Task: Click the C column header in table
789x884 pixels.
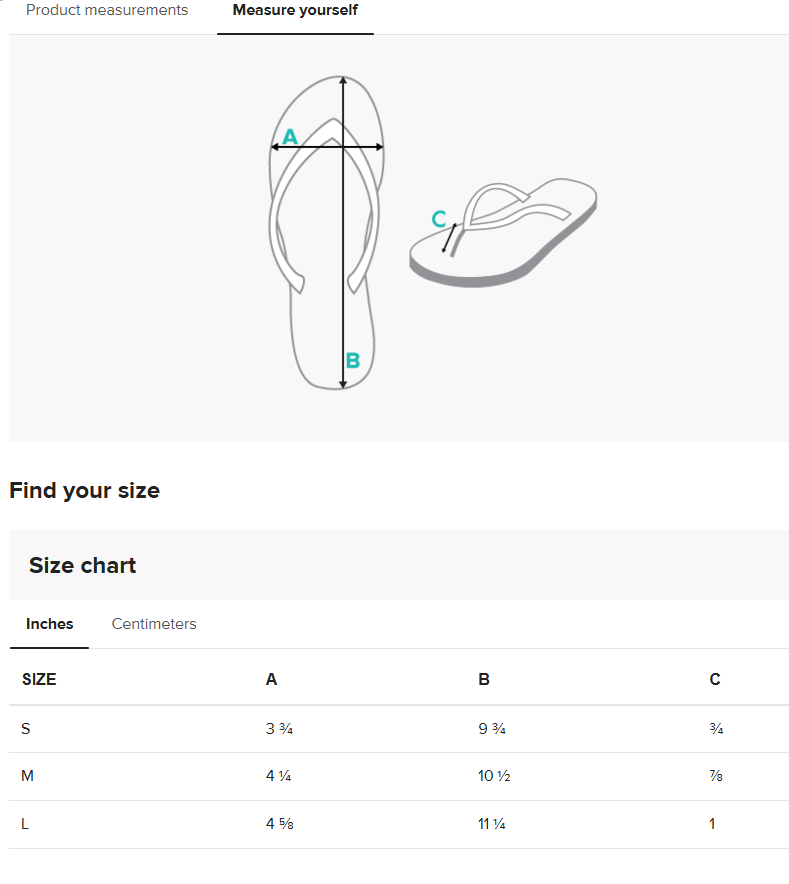Action: tap(714, 680)
